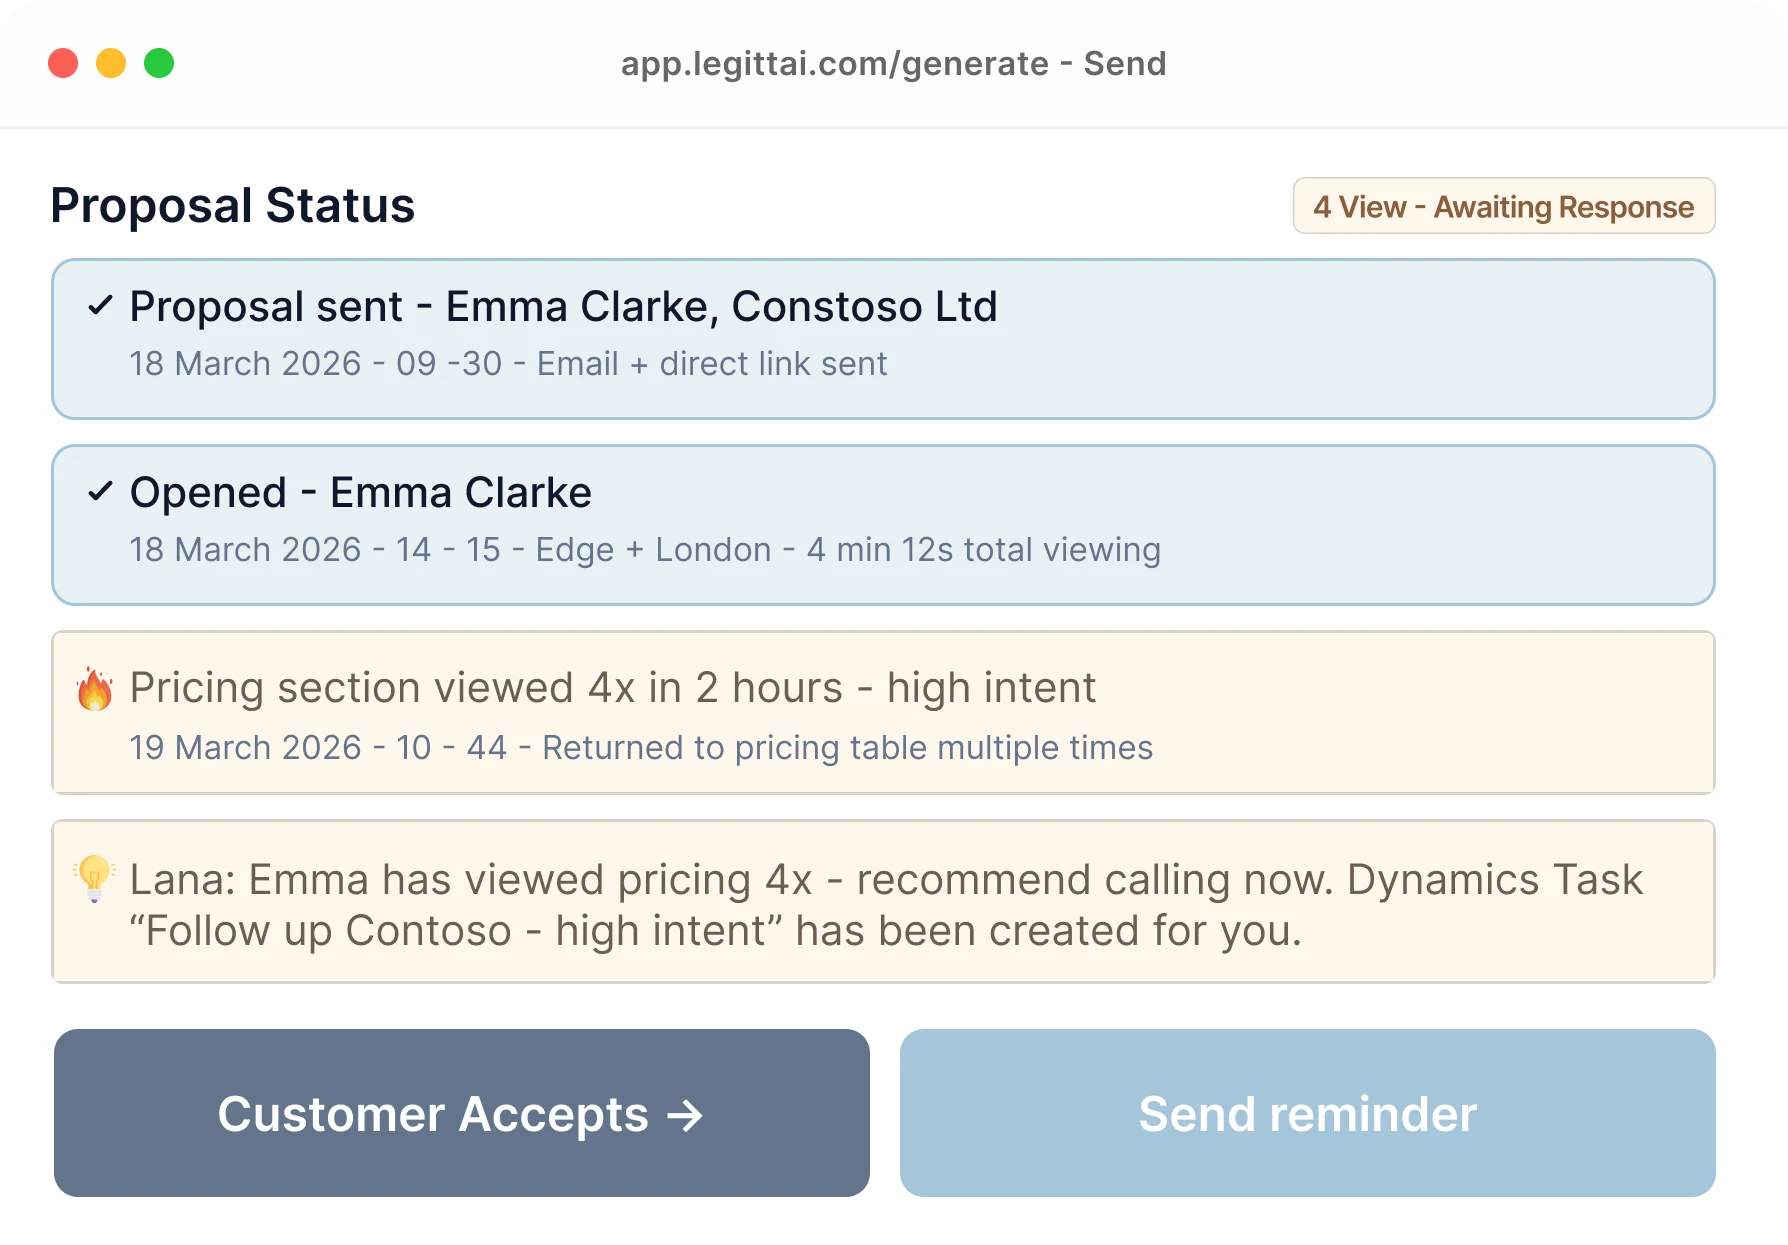Select the Send tab in the address bar
Screen dimensions: 1788x1245
tap(1125, 63)
